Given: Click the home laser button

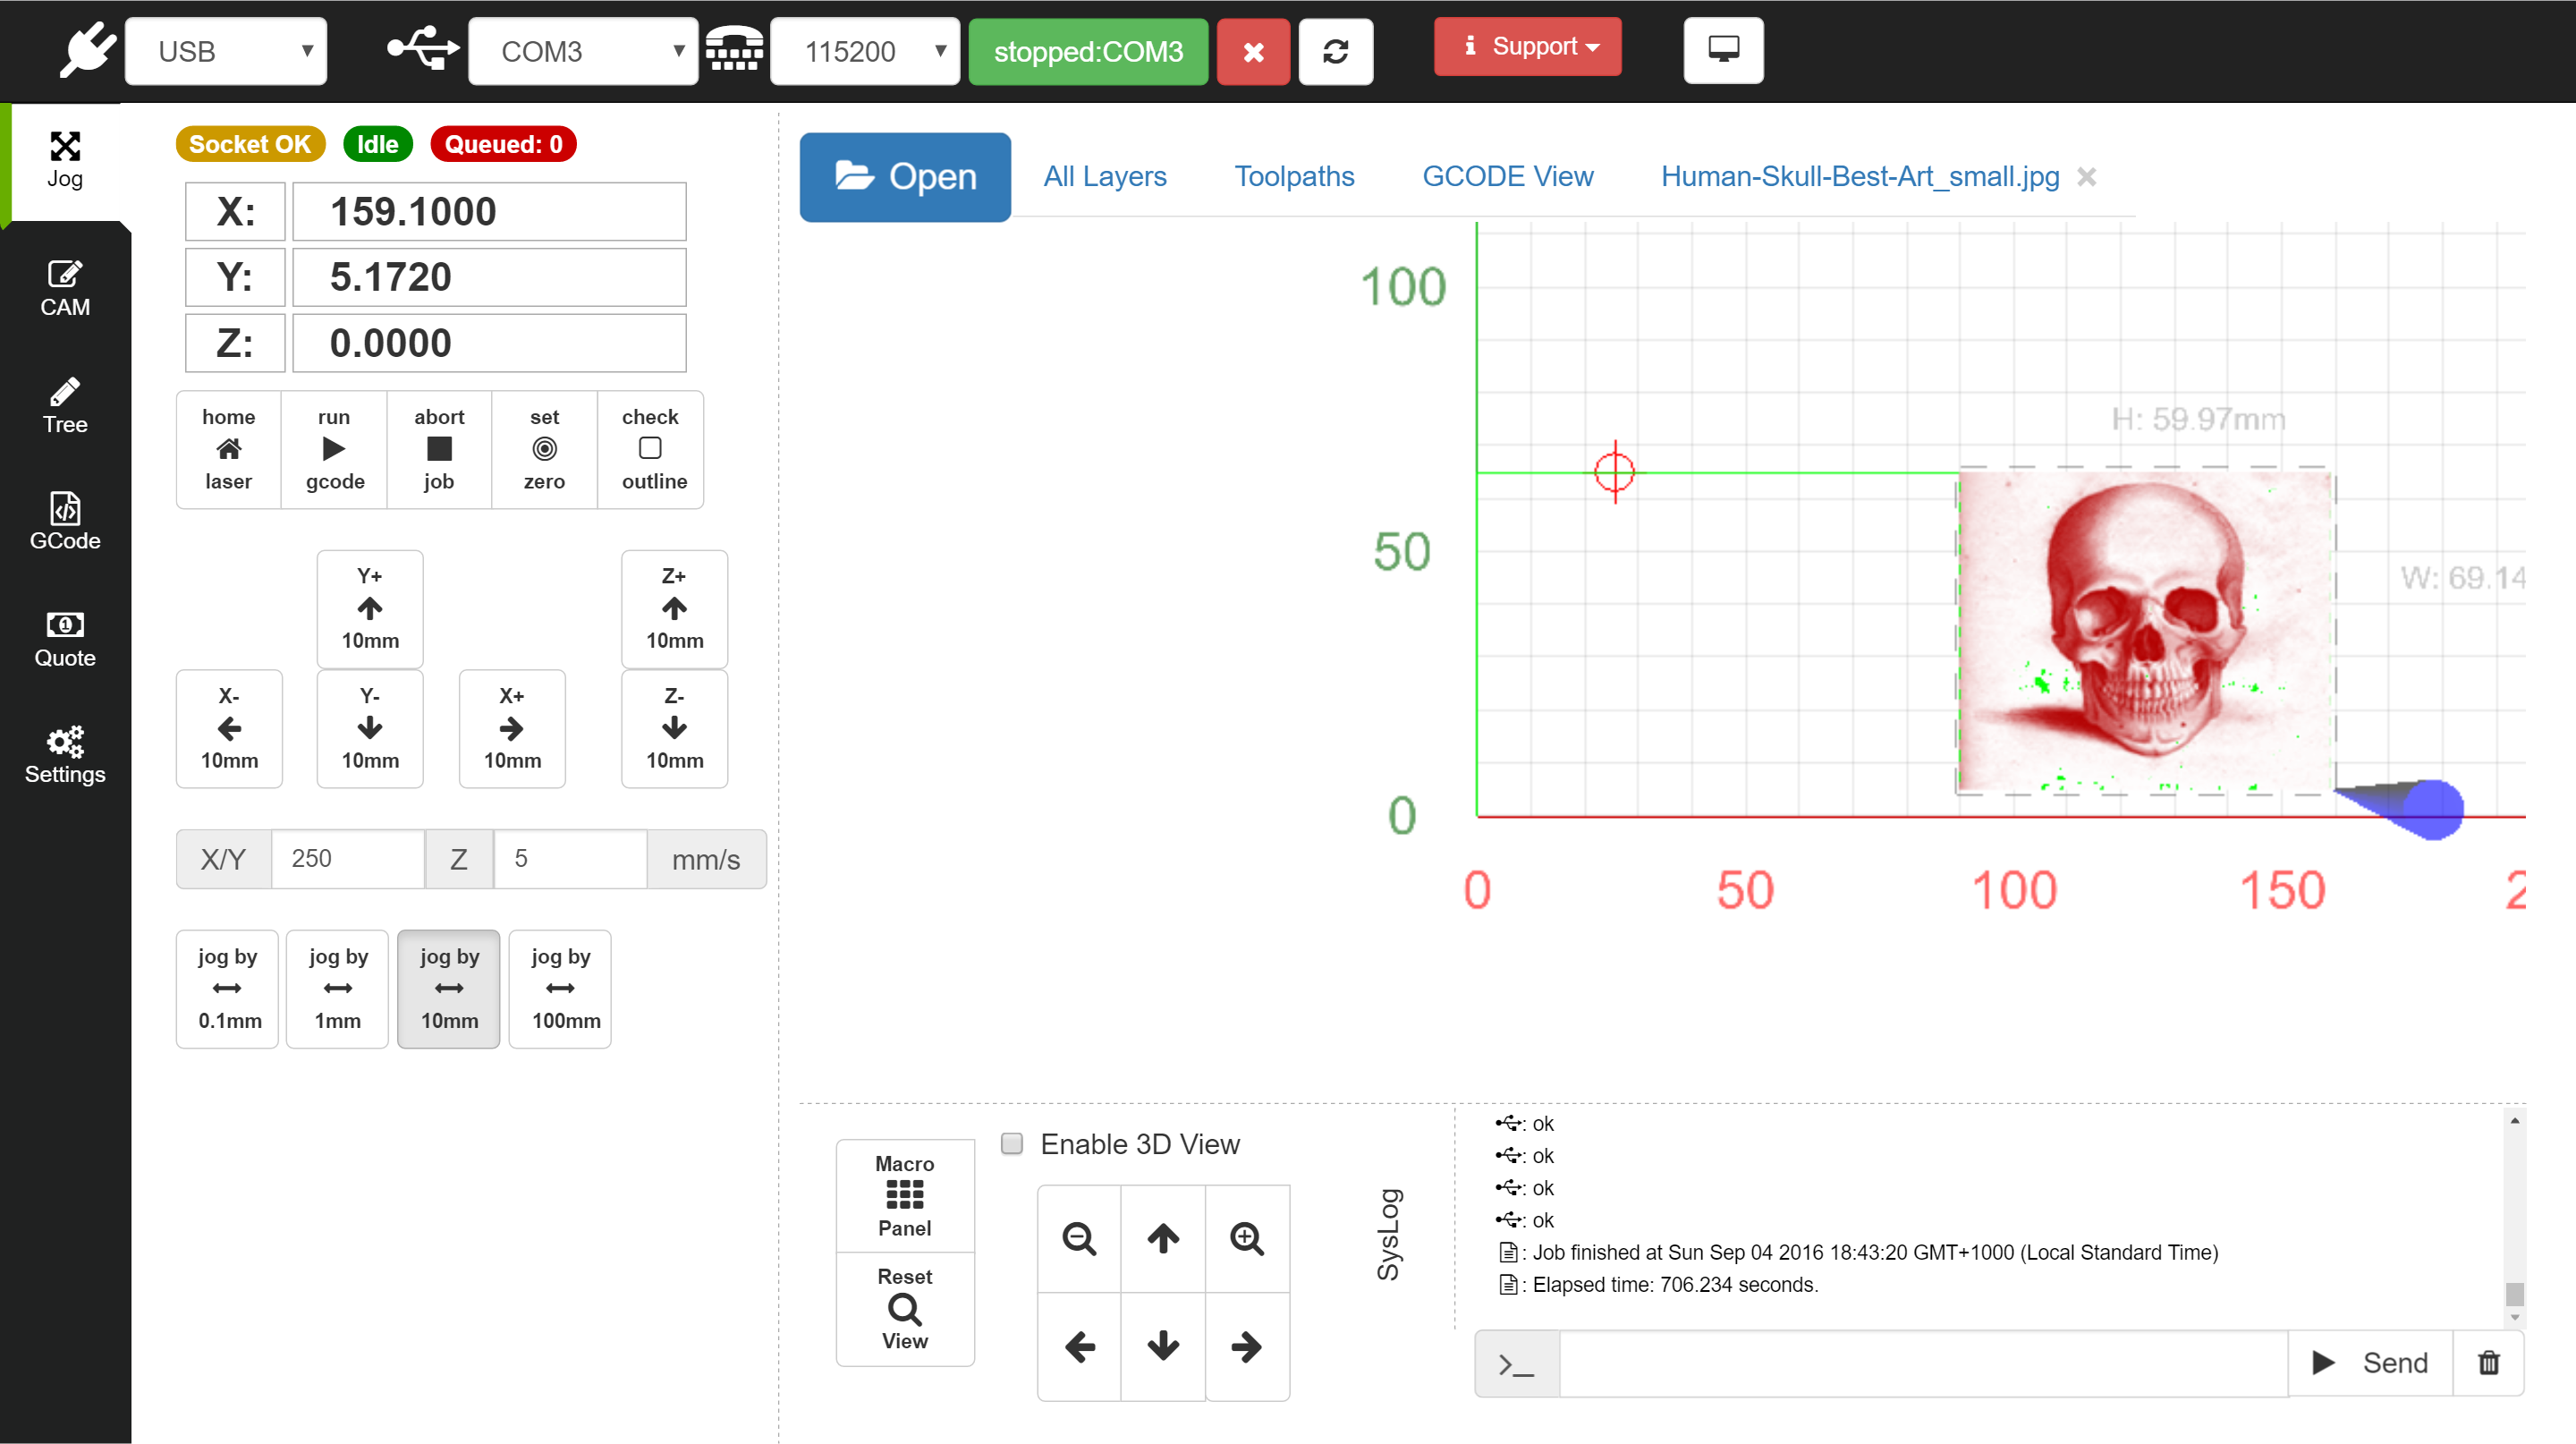Looking at the screenshot, I should (229, 449).
